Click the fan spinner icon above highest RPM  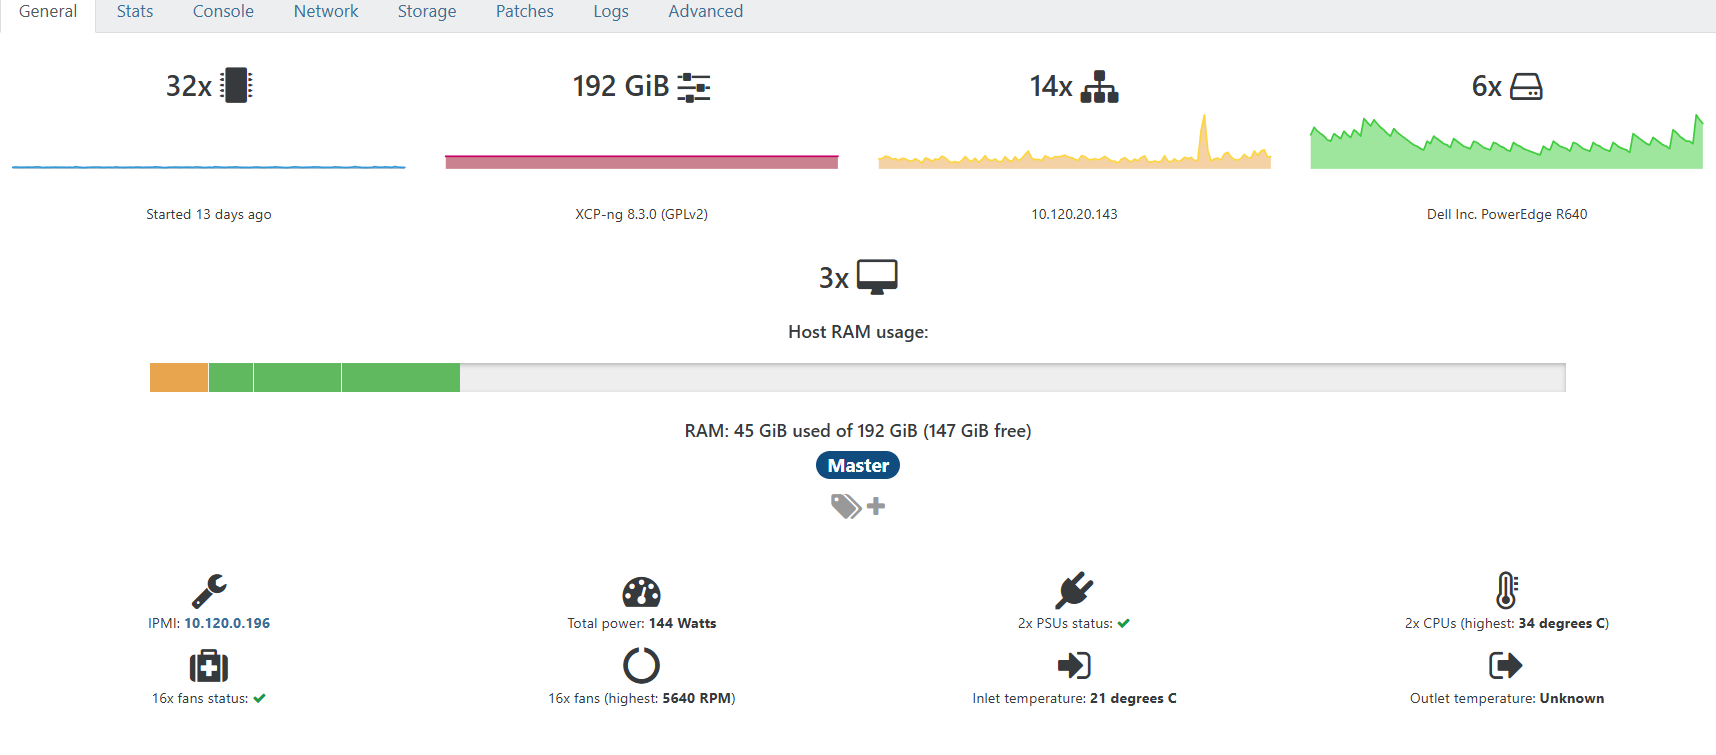pyautogui.click(x=641, y=666)
